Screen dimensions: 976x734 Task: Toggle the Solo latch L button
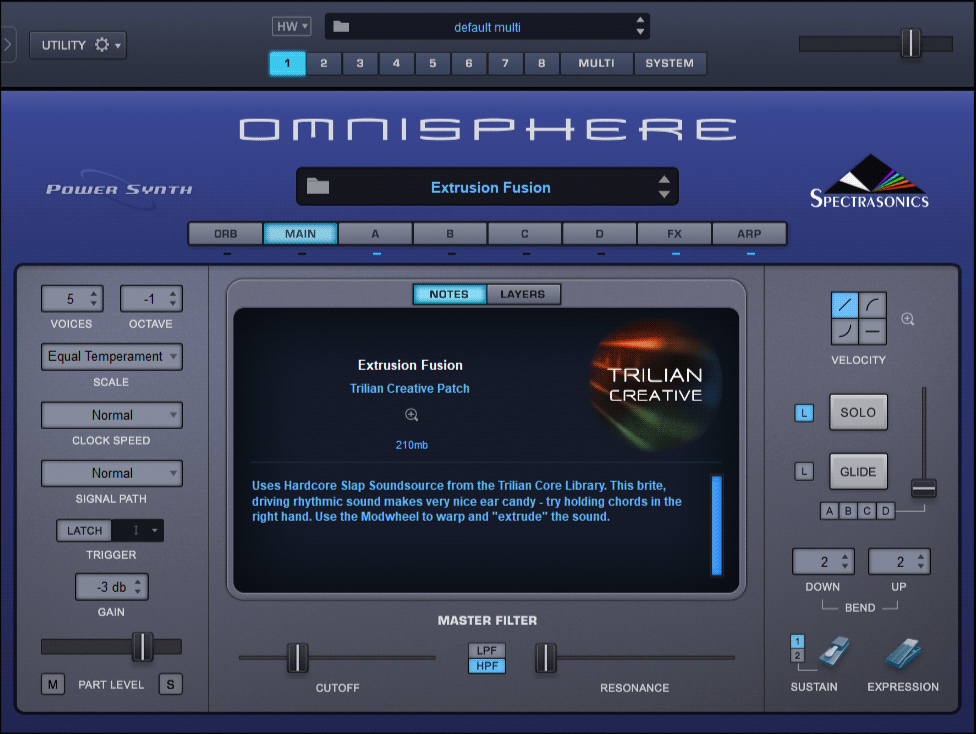coord(804,413)
